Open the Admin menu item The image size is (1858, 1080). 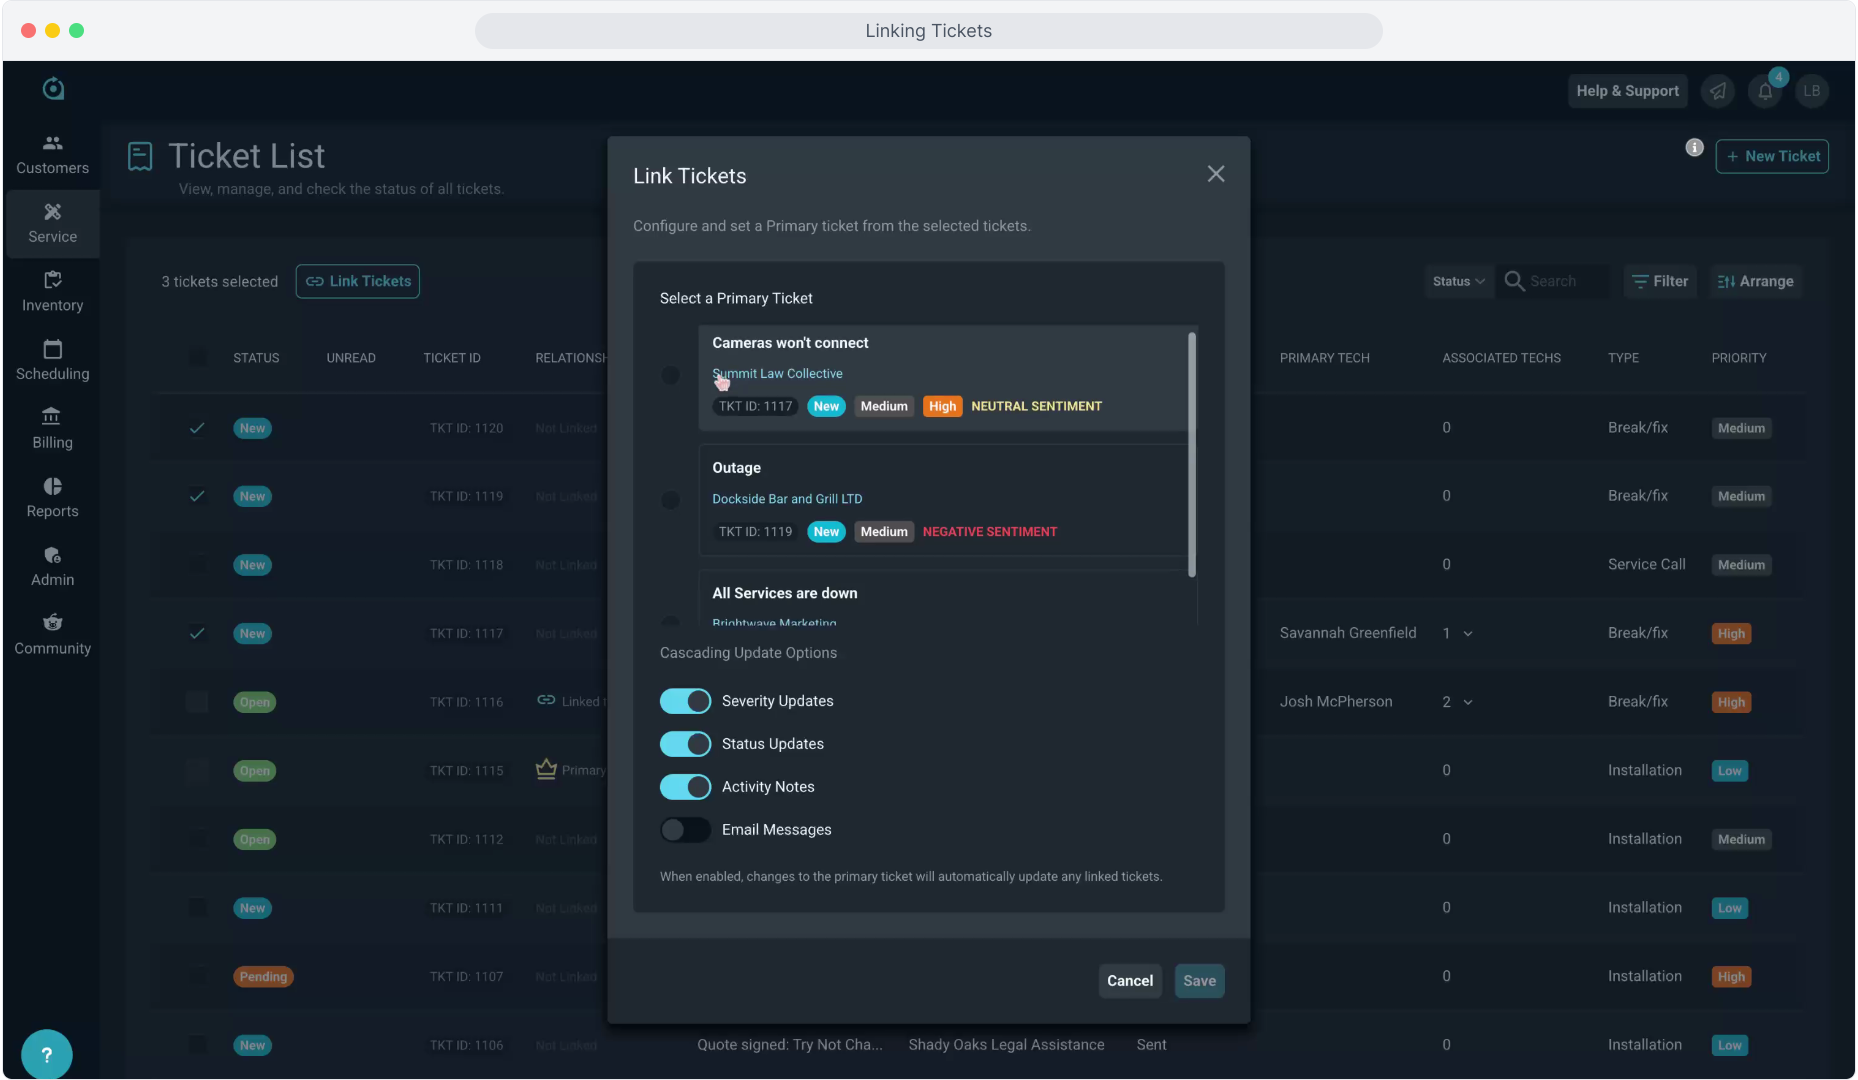click(52, 566)
